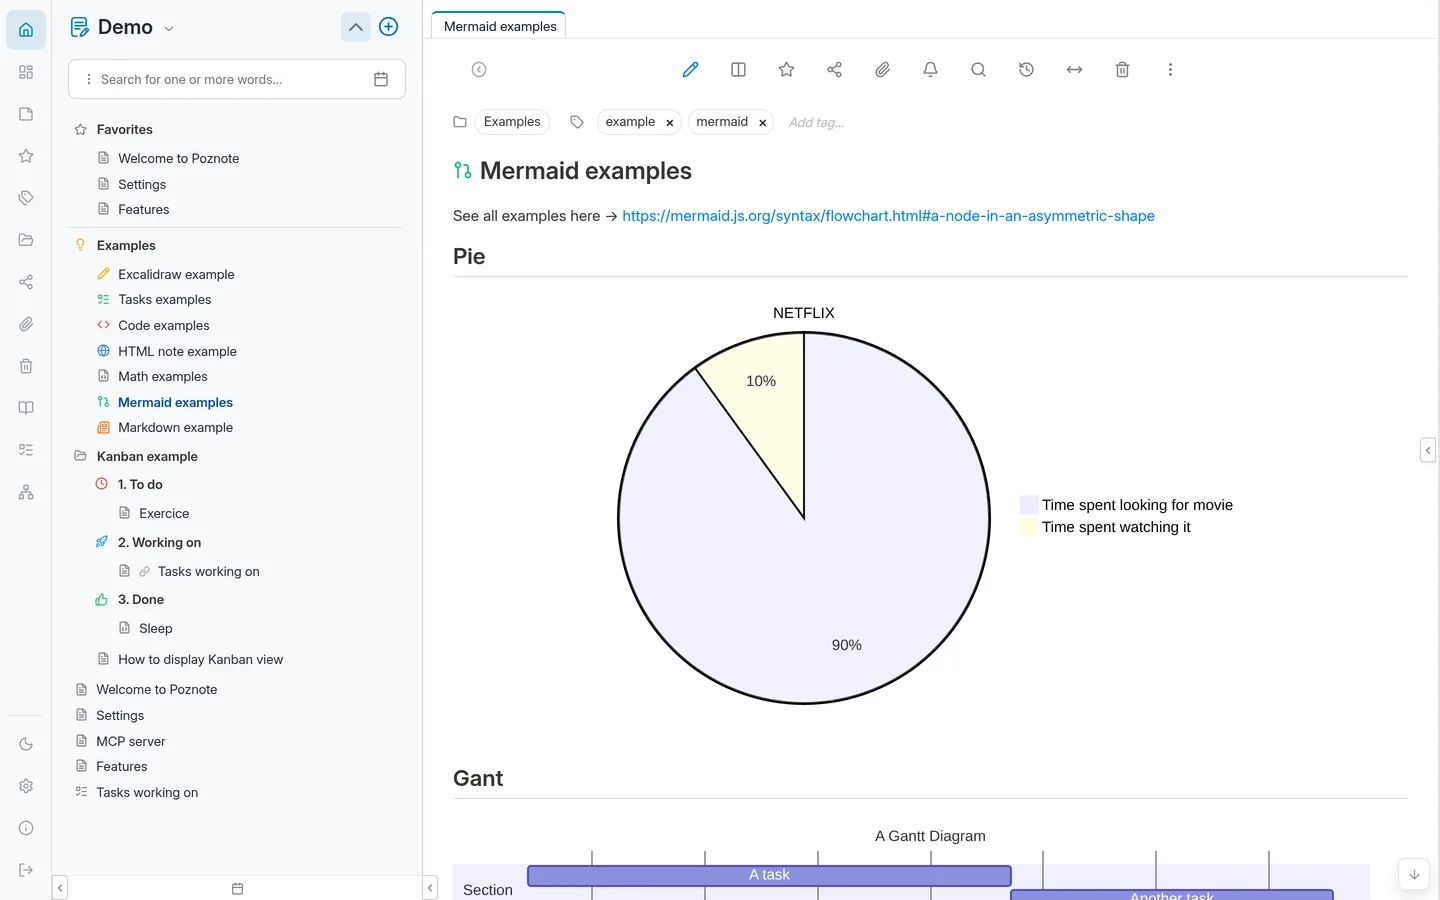The image size is (1440, 900).
Task: Open search options dots in search box
Action: click(89, 79)
